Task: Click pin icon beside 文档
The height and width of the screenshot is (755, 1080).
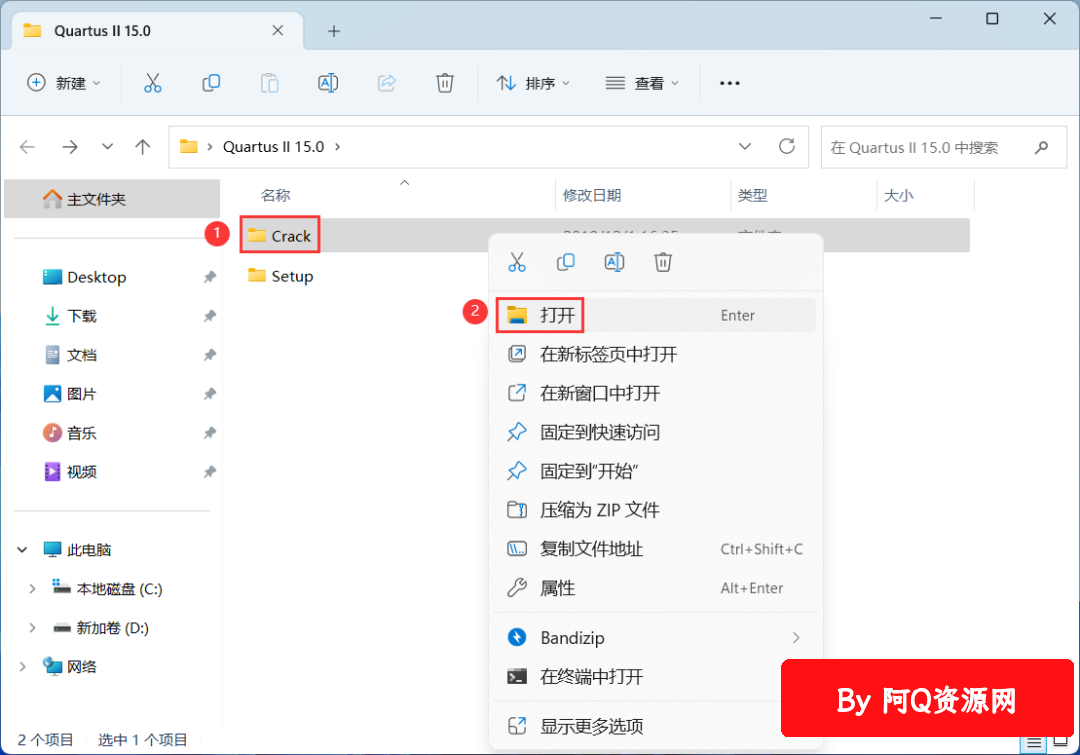Action: pyautogui.click(x=209, y=355)
